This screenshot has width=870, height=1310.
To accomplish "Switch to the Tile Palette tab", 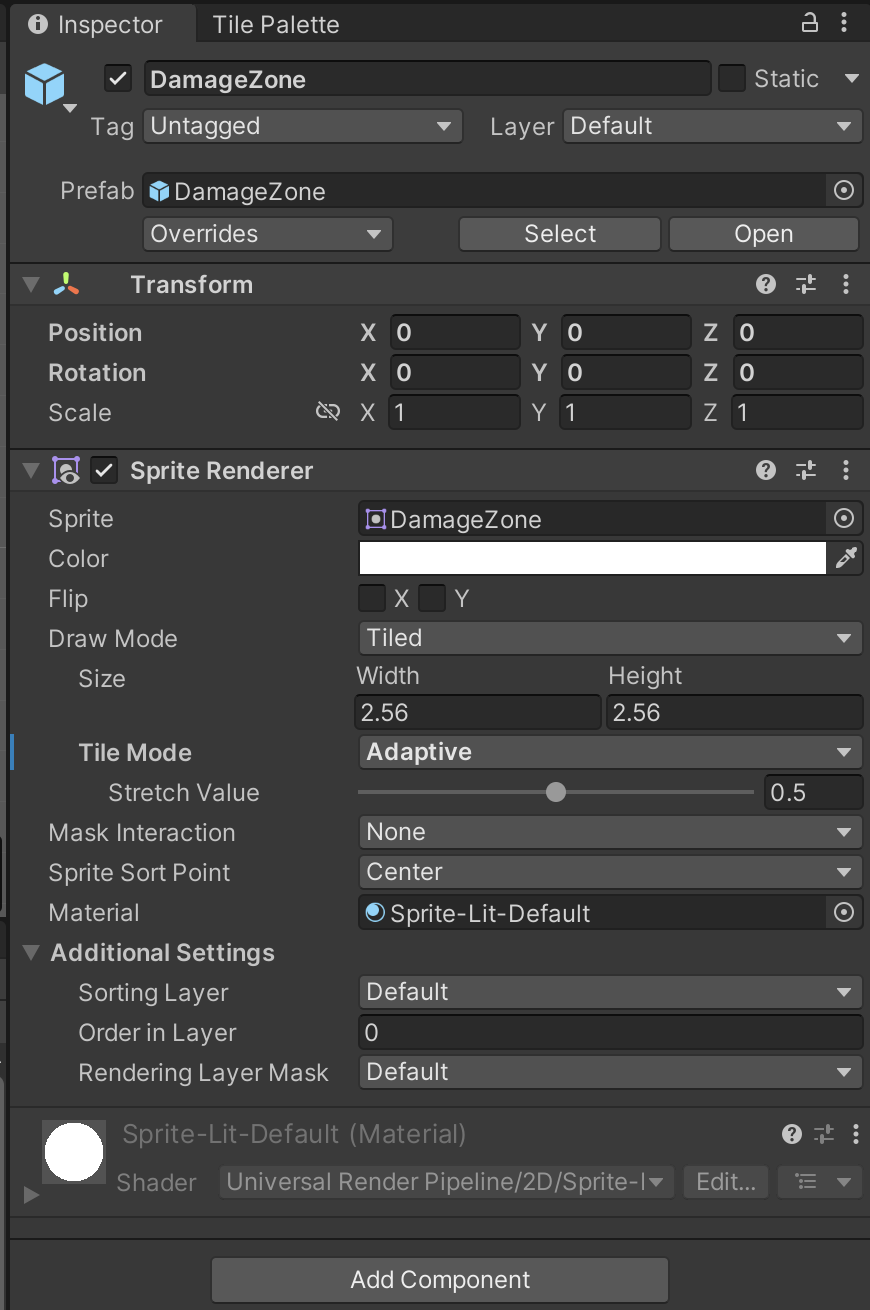I will (275, 25).
